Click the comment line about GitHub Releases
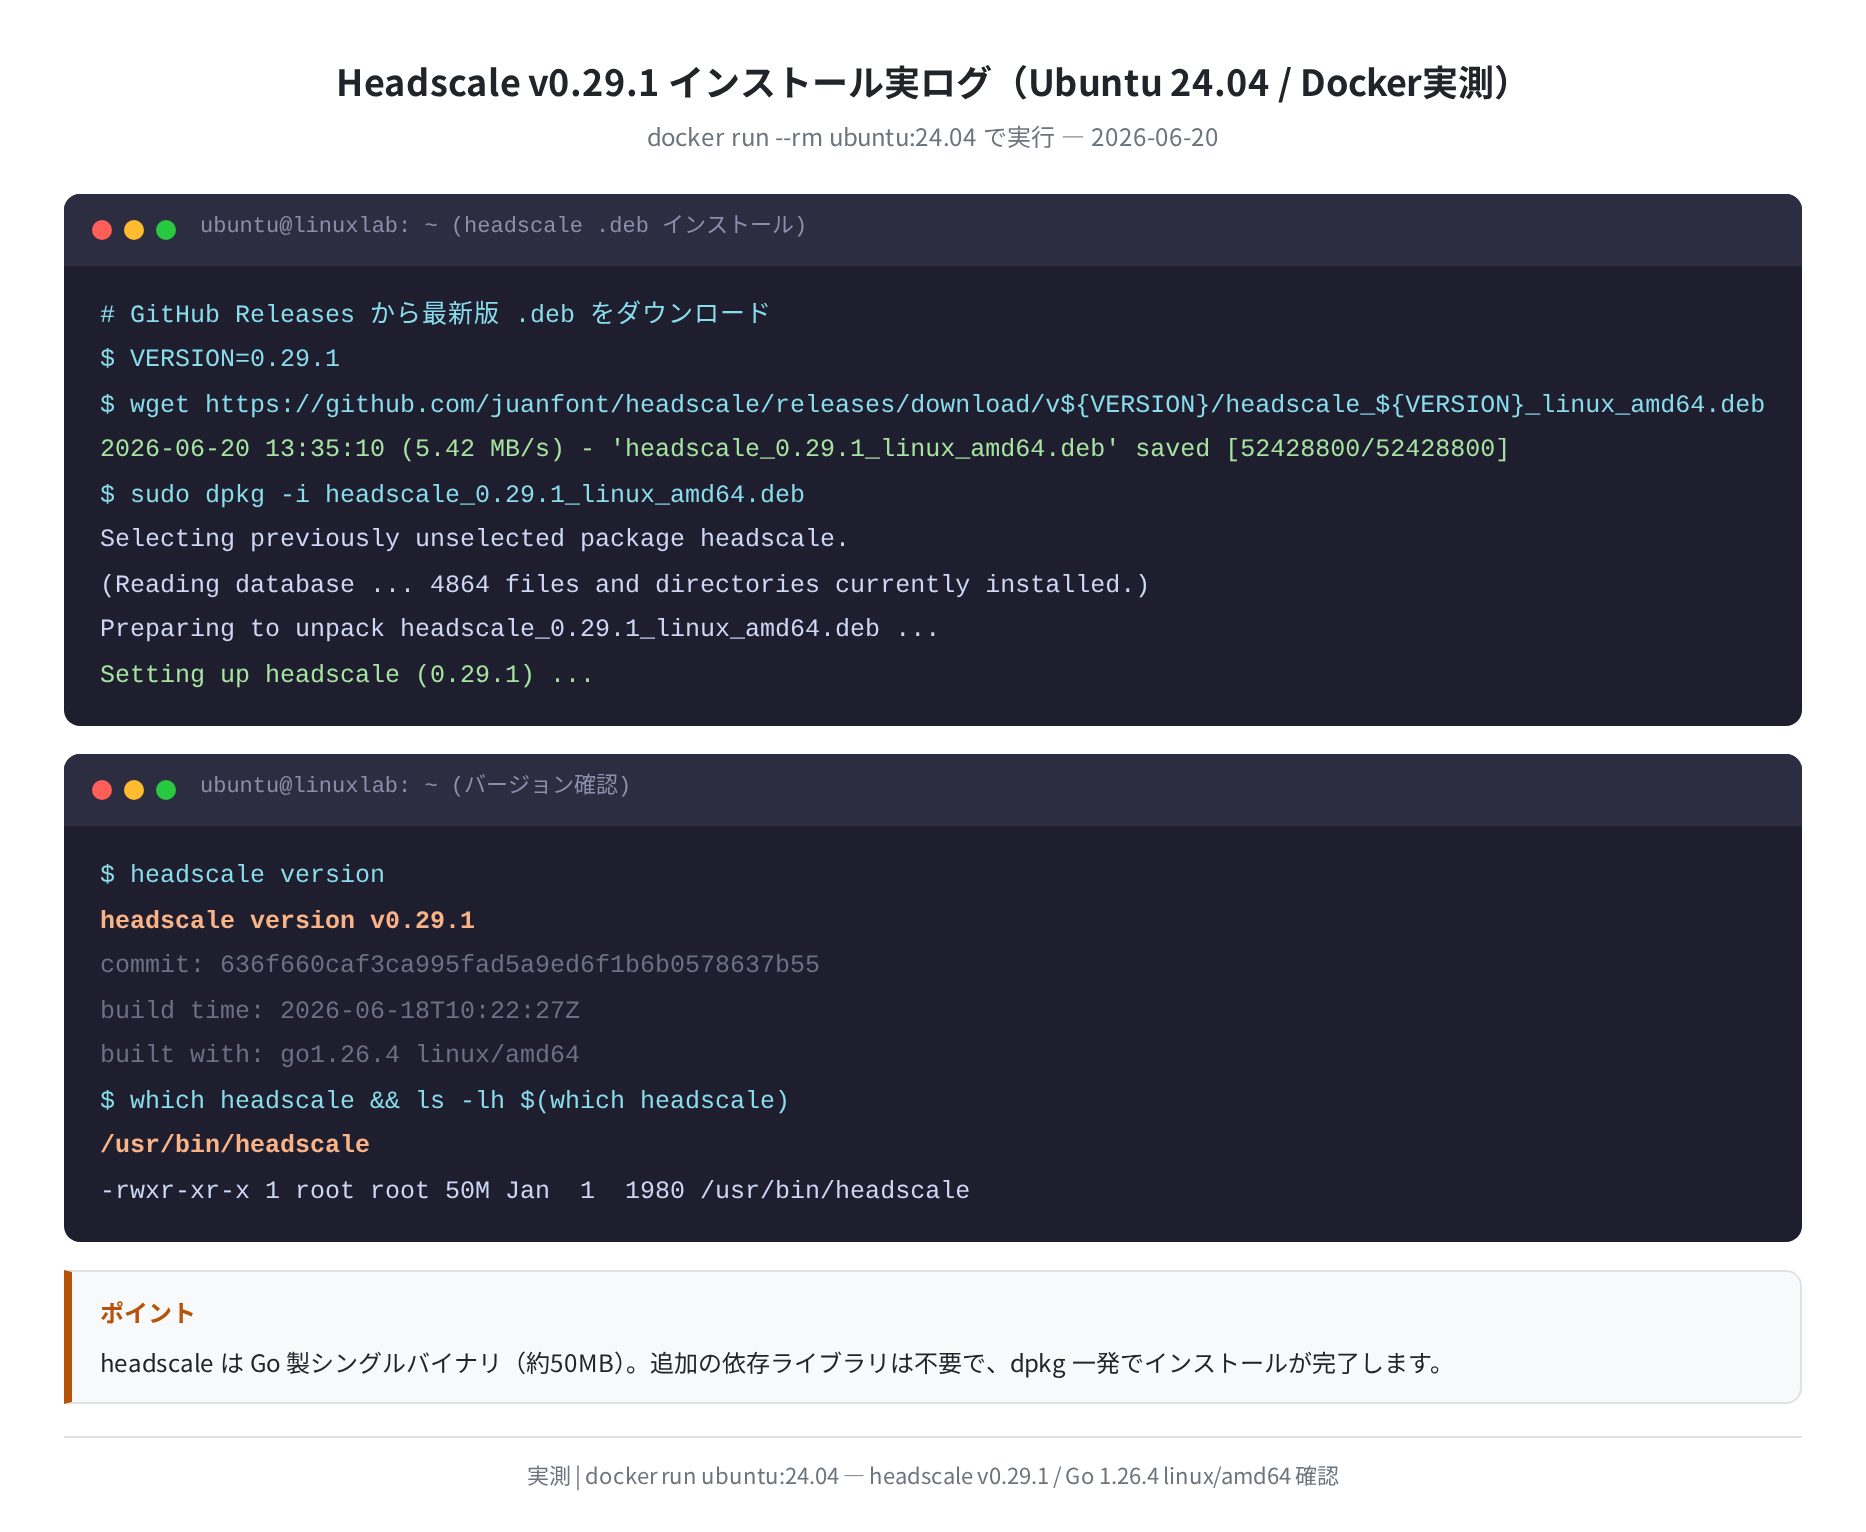Viewport: 1866px width, 1532px height. 435,314
